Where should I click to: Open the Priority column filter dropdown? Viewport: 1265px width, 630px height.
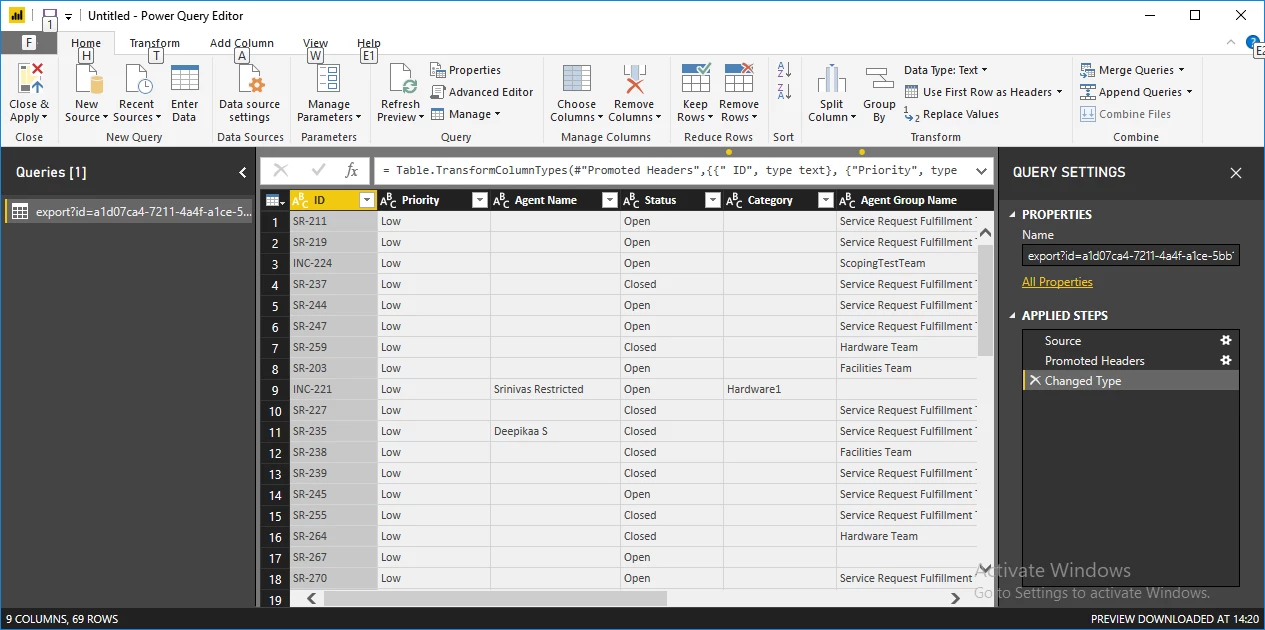[x=479, y=200]
